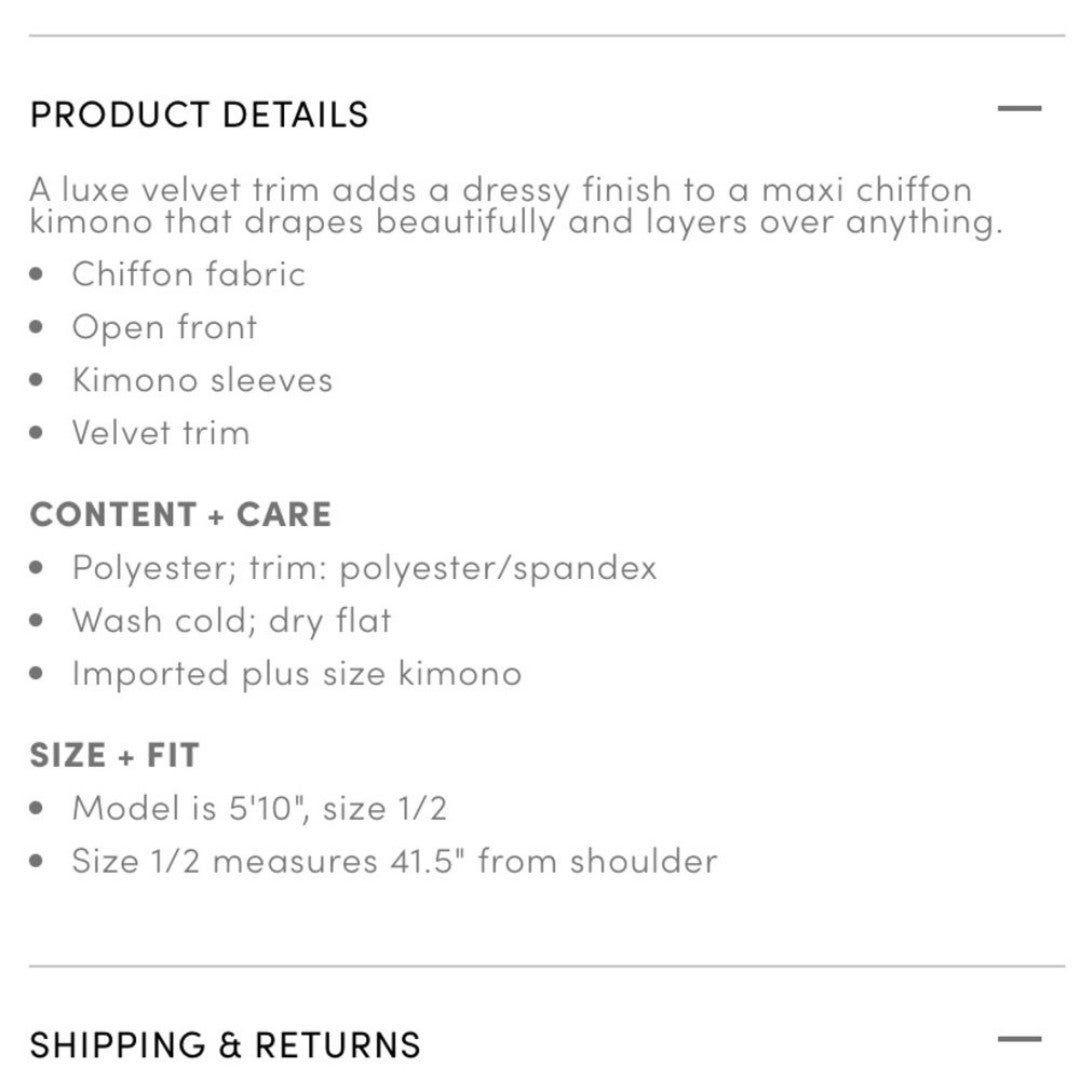
Task: Click the product description paragraph first line
Action: [x=501, y=190]
